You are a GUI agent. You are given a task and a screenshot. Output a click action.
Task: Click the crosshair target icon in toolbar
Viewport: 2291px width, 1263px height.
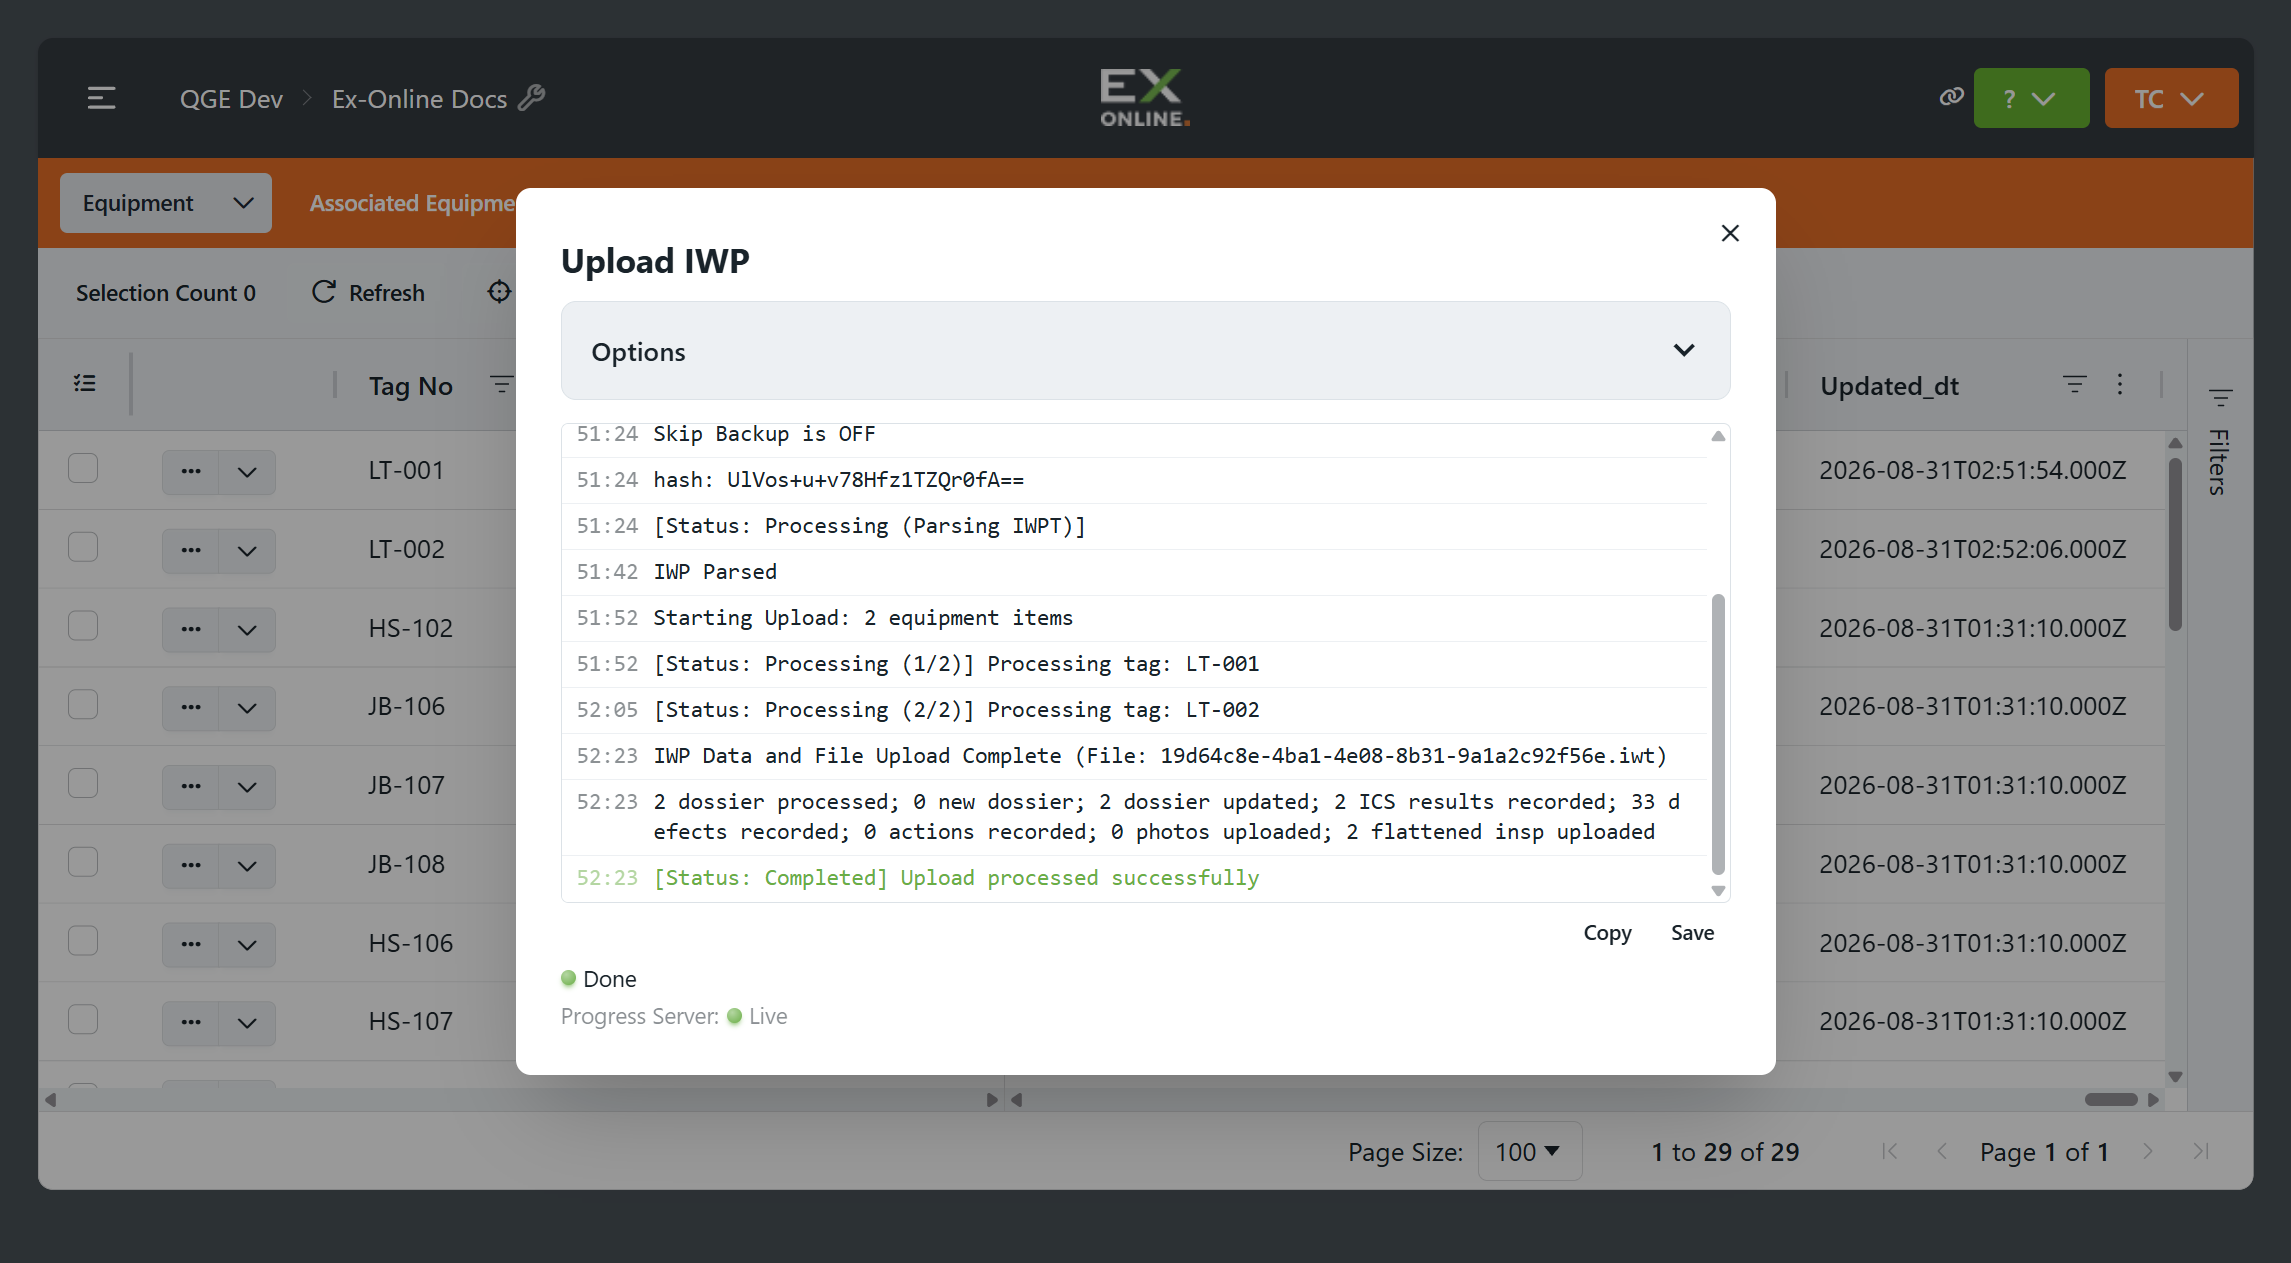coord(499,291)
